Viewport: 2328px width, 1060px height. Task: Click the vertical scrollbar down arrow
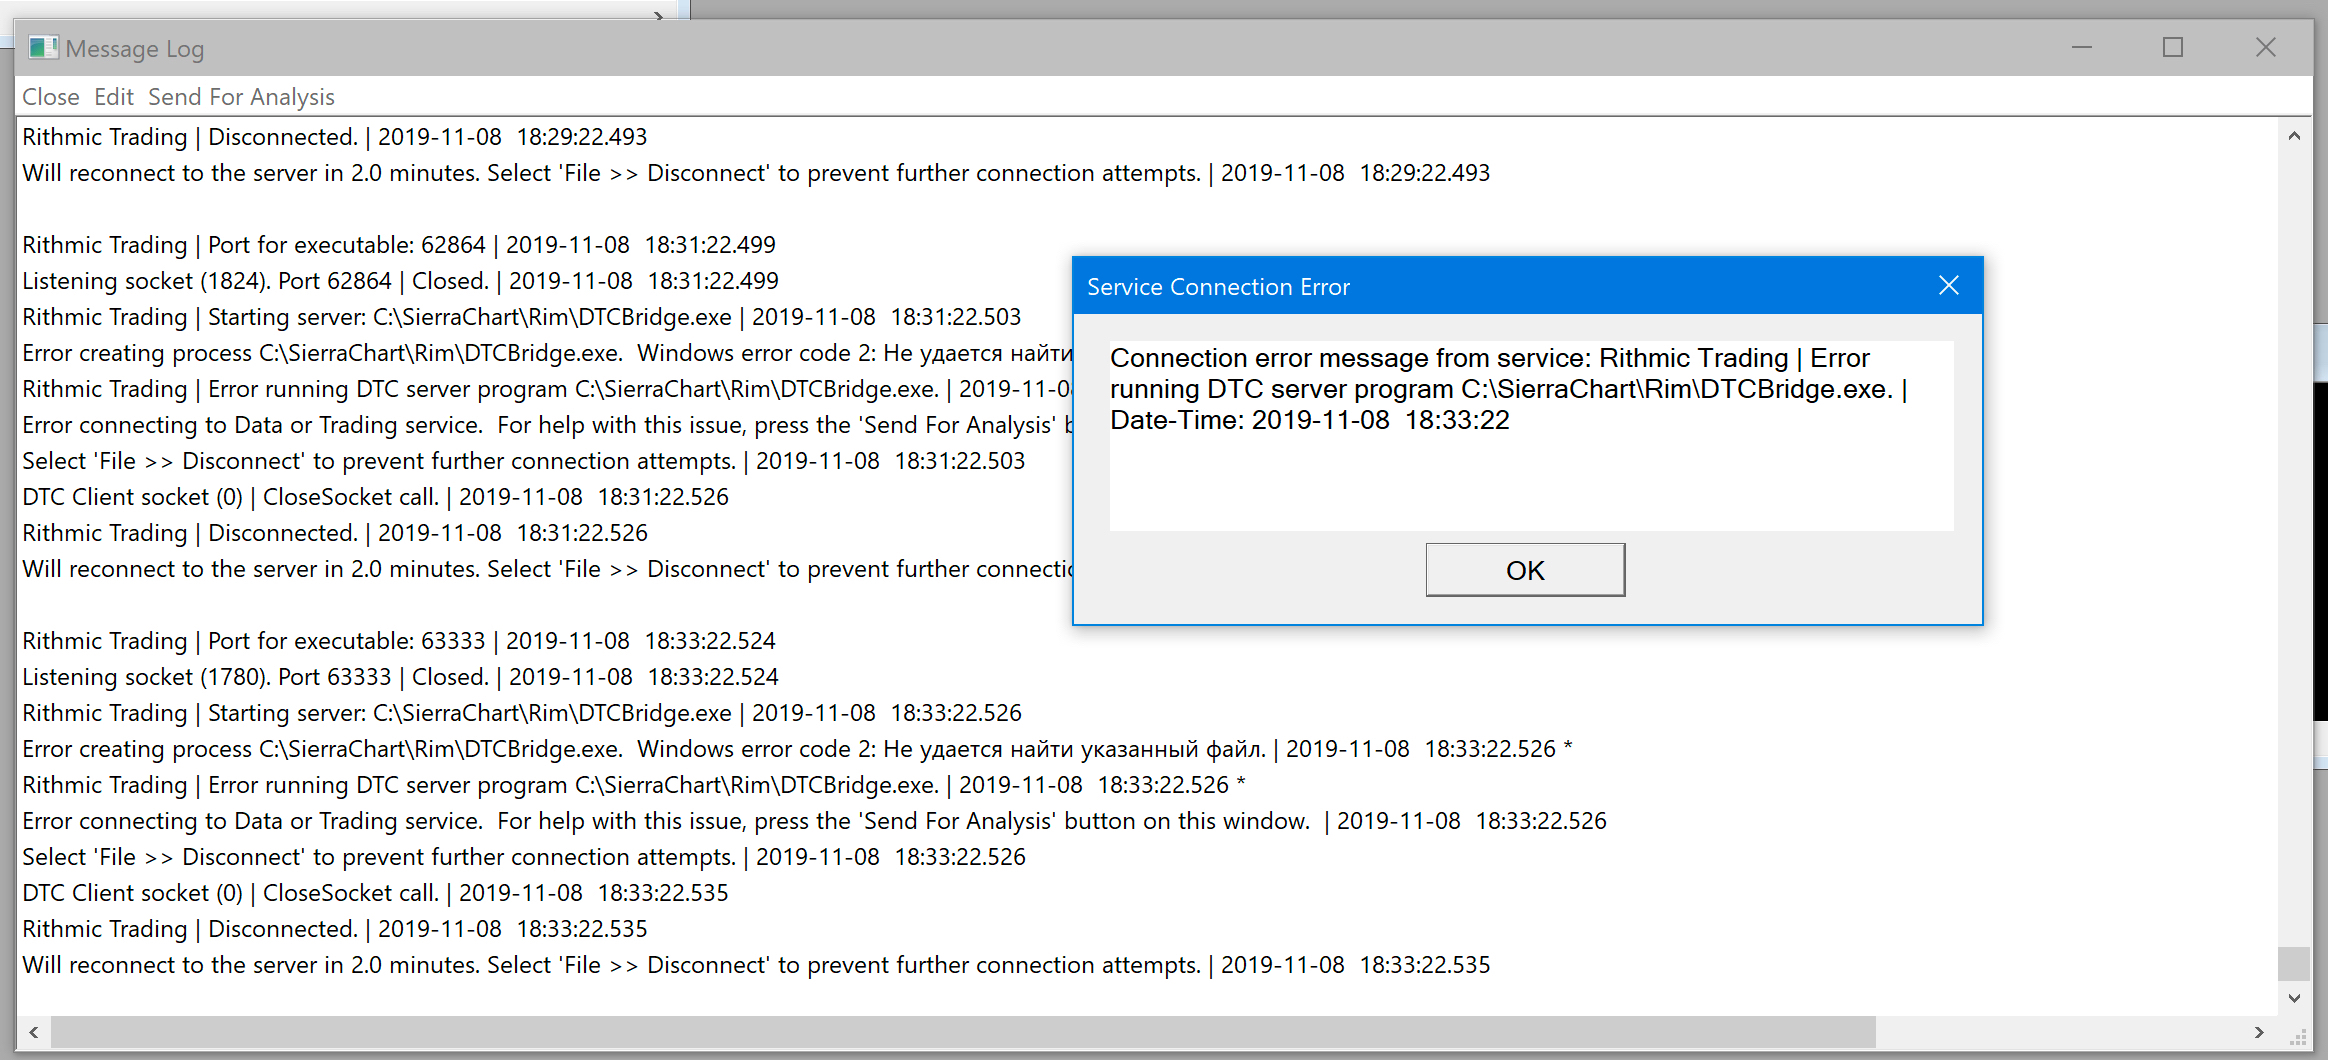pos(2294,998)
